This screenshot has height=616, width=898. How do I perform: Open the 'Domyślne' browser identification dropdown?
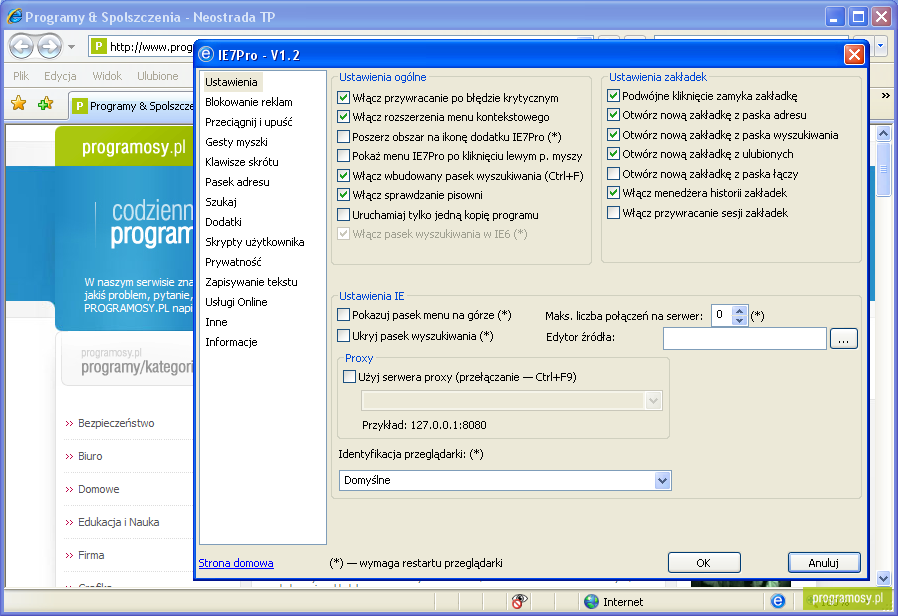(663, 480)
